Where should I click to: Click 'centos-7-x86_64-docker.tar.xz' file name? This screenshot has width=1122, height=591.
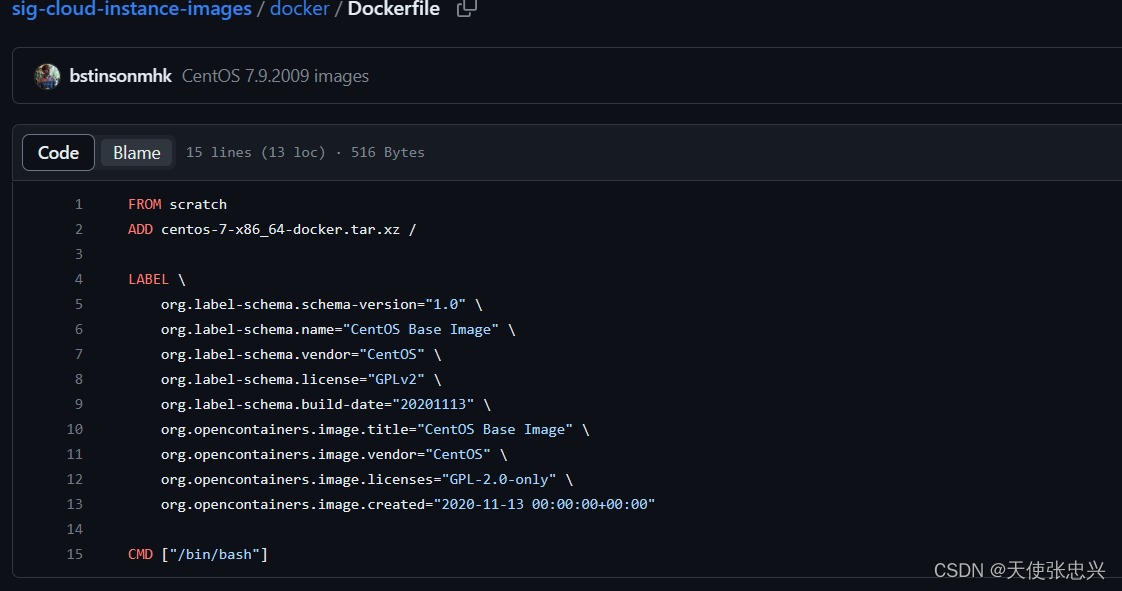280,230
